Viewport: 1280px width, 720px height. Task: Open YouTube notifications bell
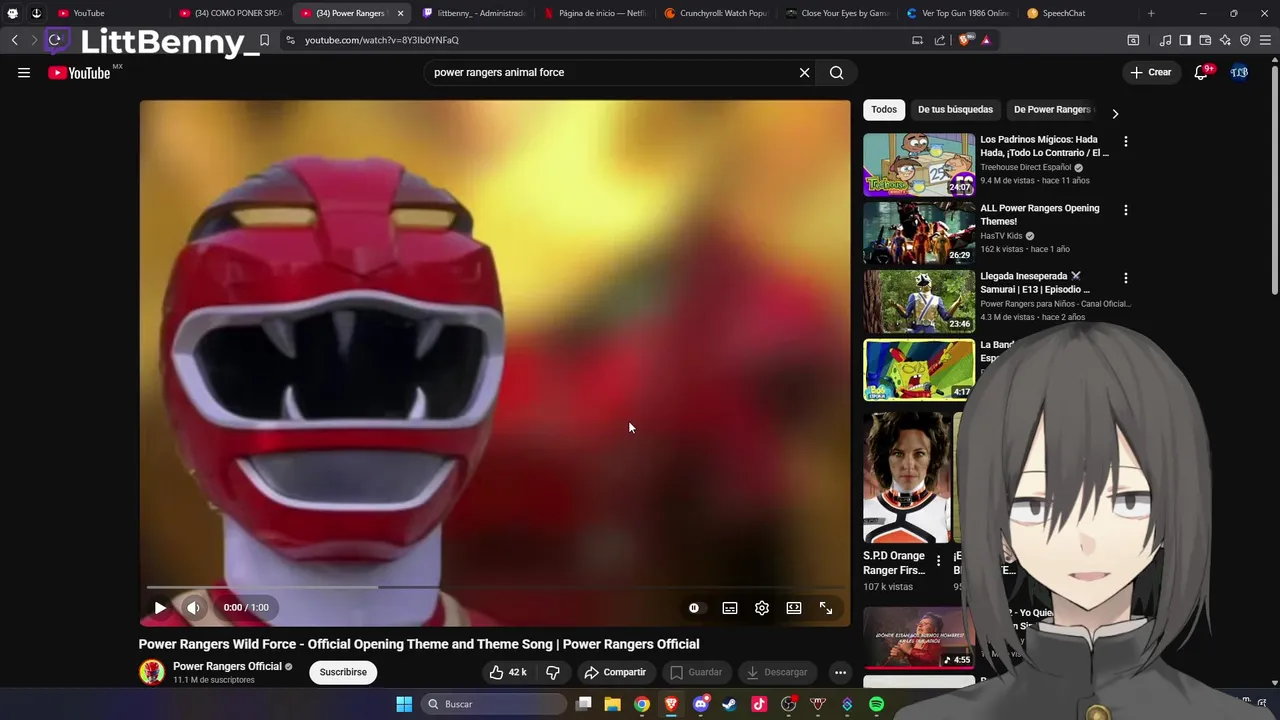click(1201, 72)
